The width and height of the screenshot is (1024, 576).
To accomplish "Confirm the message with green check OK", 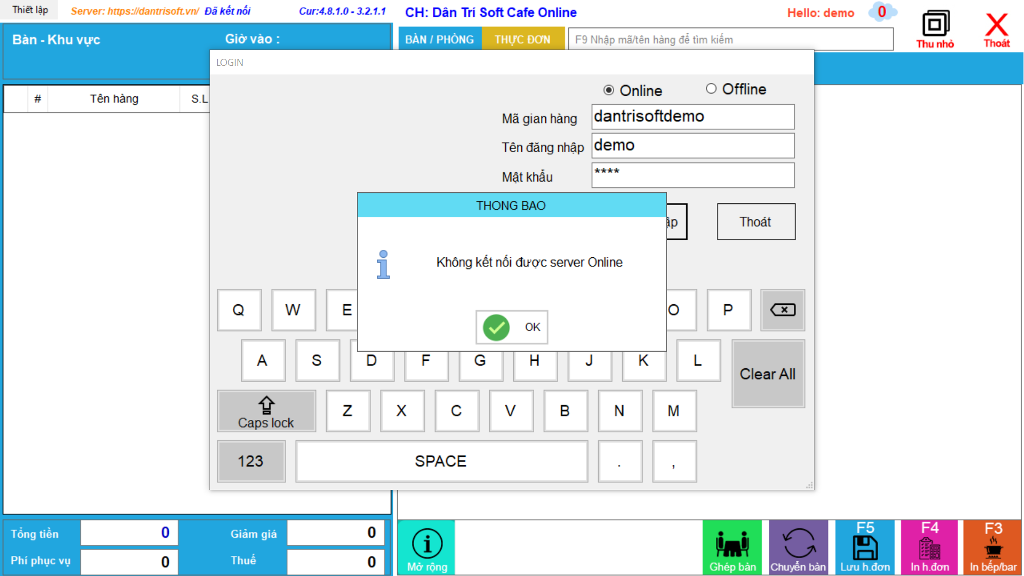I will coord(511,327).
